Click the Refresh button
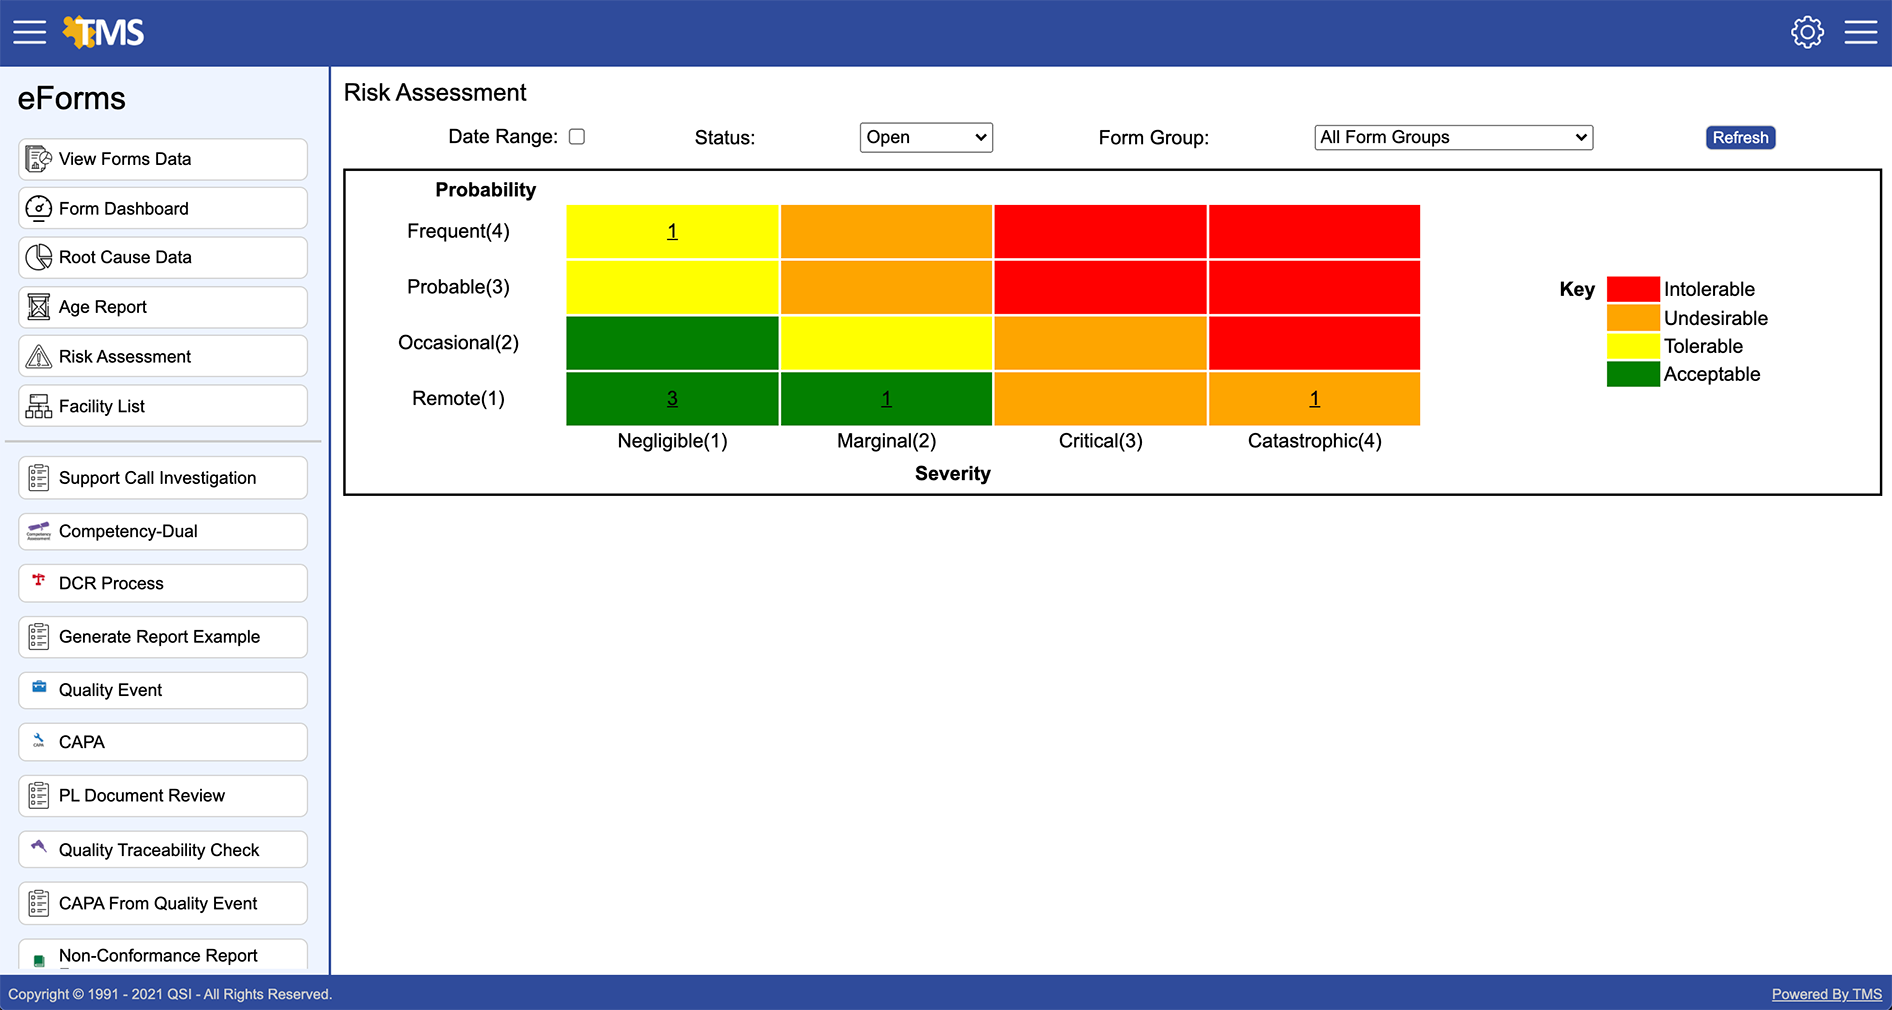The image size is (1892, 1010). click(x=1740, y=137)
